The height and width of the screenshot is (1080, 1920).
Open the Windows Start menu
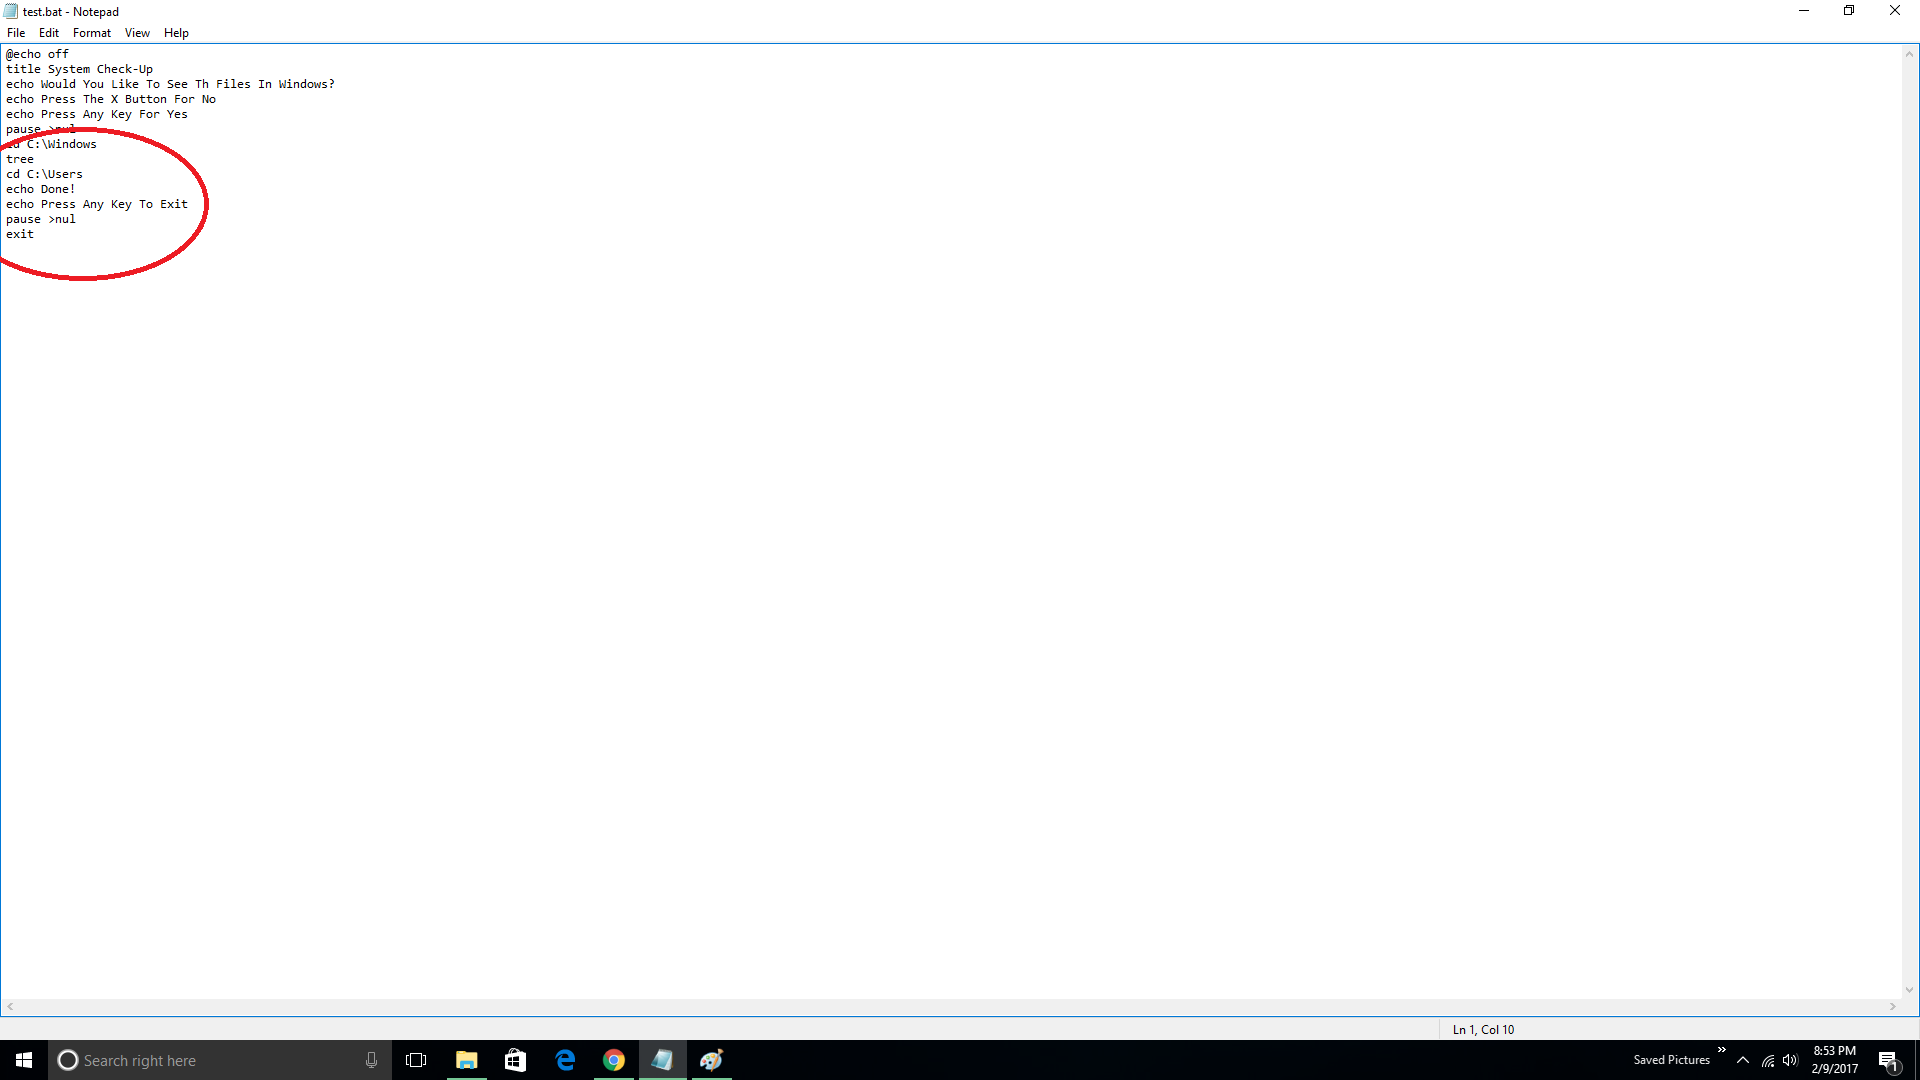pos(24,1060)
